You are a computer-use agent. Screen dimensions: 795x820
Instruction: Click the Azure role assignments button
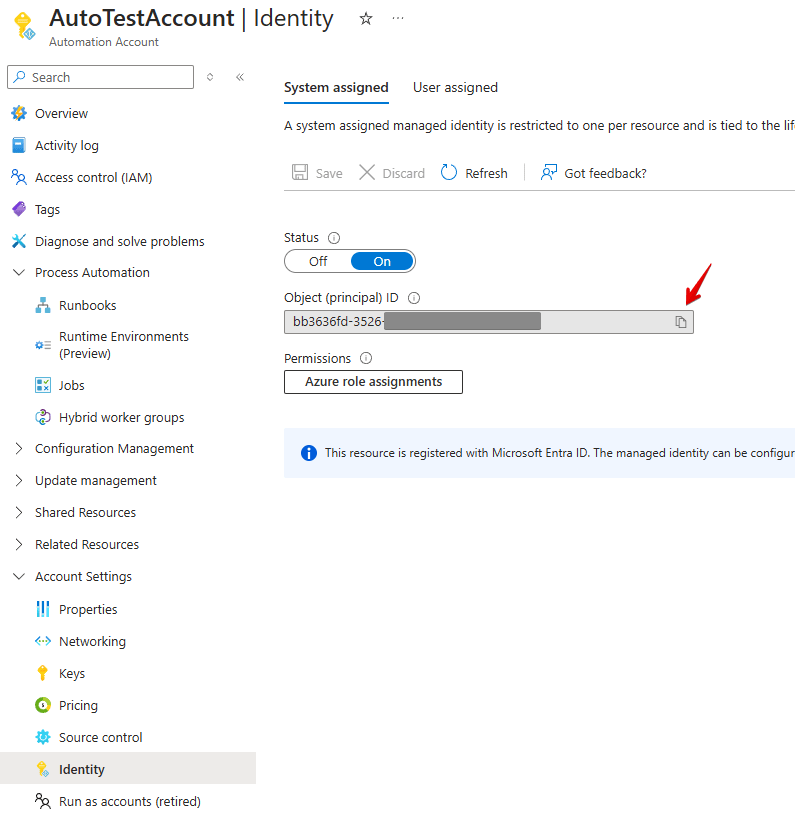pos(373,382)
